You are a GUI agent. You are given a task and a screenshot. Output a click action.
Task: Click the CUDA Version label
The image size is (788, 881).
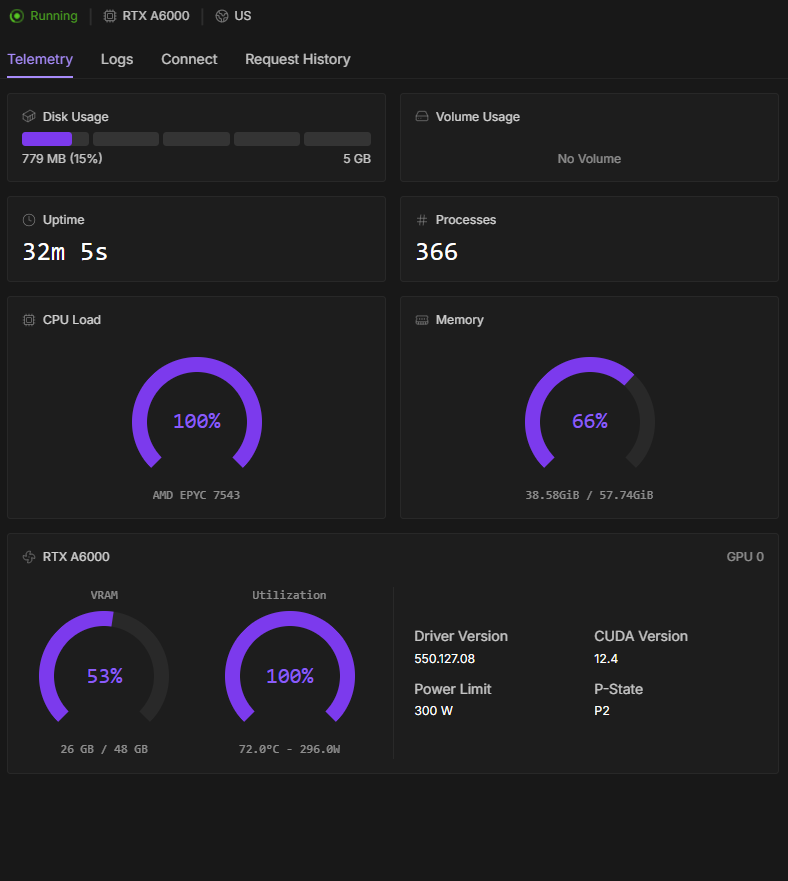point(641,636)
